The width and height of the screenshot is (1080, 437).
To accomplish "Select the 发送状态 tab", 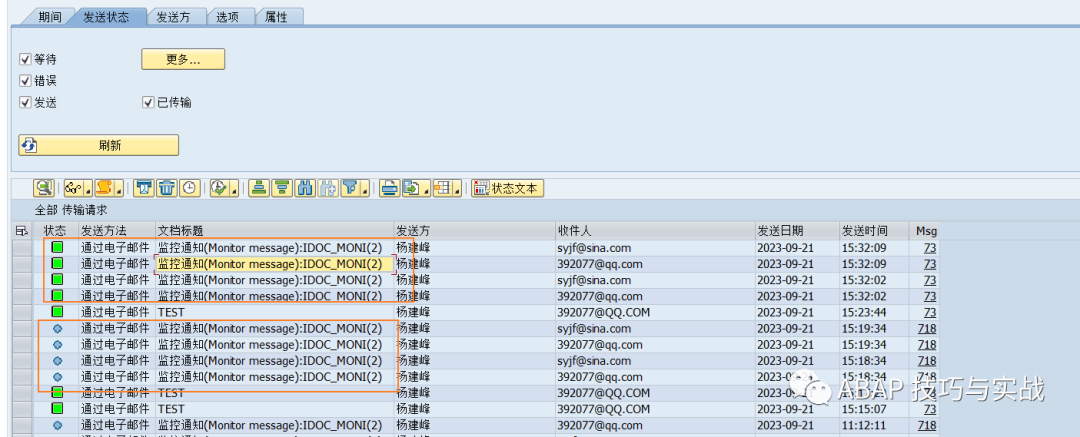I will click(x=106, y=17).
